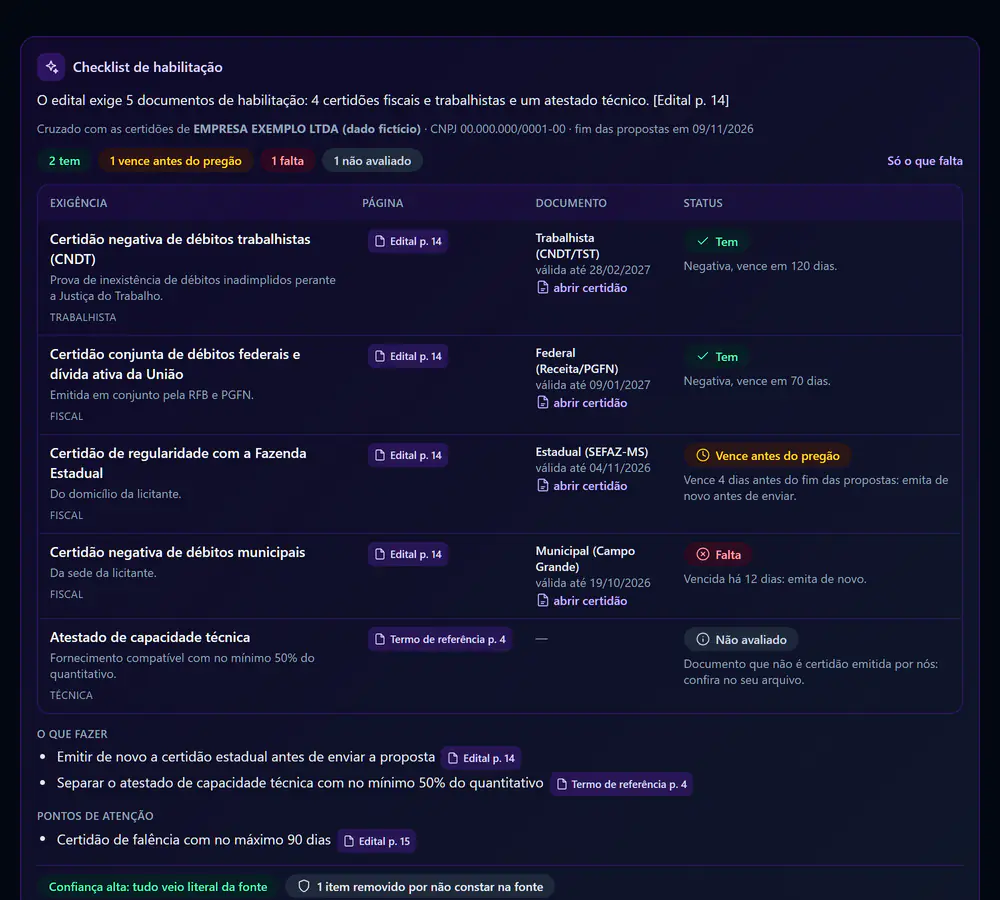Open 'abrir certidão' for Estadual (SEFAZ-MS)
This screenshot has width=1000, height=900.
tap(582, 485)
